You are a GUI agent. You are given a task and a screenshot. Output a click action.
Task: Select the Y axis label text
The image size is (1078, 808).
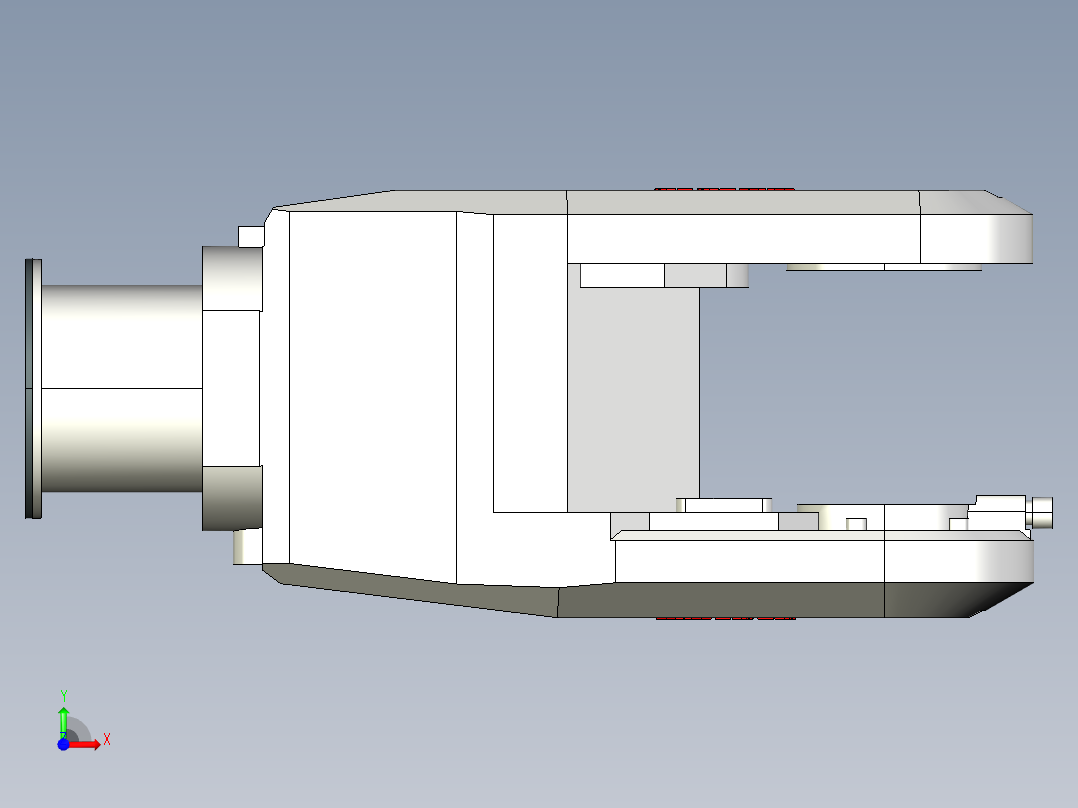(x=66, y=694)
